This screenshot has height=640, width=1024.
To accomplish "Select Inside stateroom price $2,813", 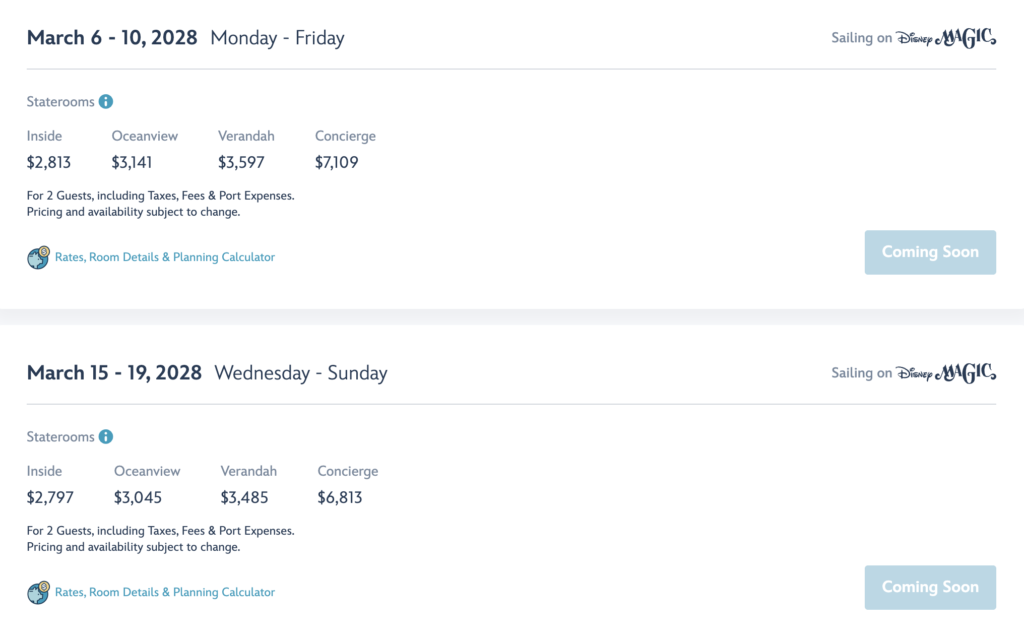I will (49, 163).
